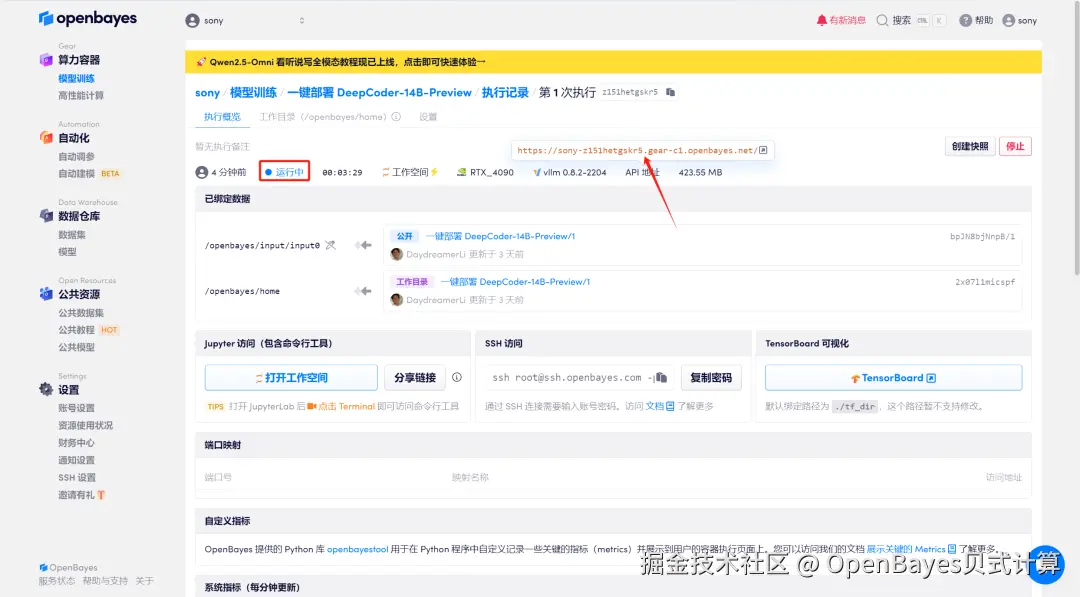Click the OpenBayes logo

87,19
